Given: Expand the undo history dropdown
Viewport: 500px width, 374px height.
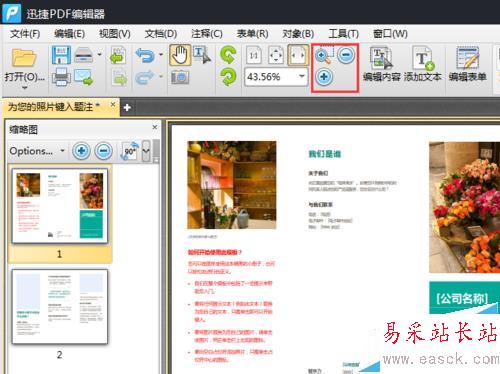Looking at the screenshot, I should click(x=161, y=54).
